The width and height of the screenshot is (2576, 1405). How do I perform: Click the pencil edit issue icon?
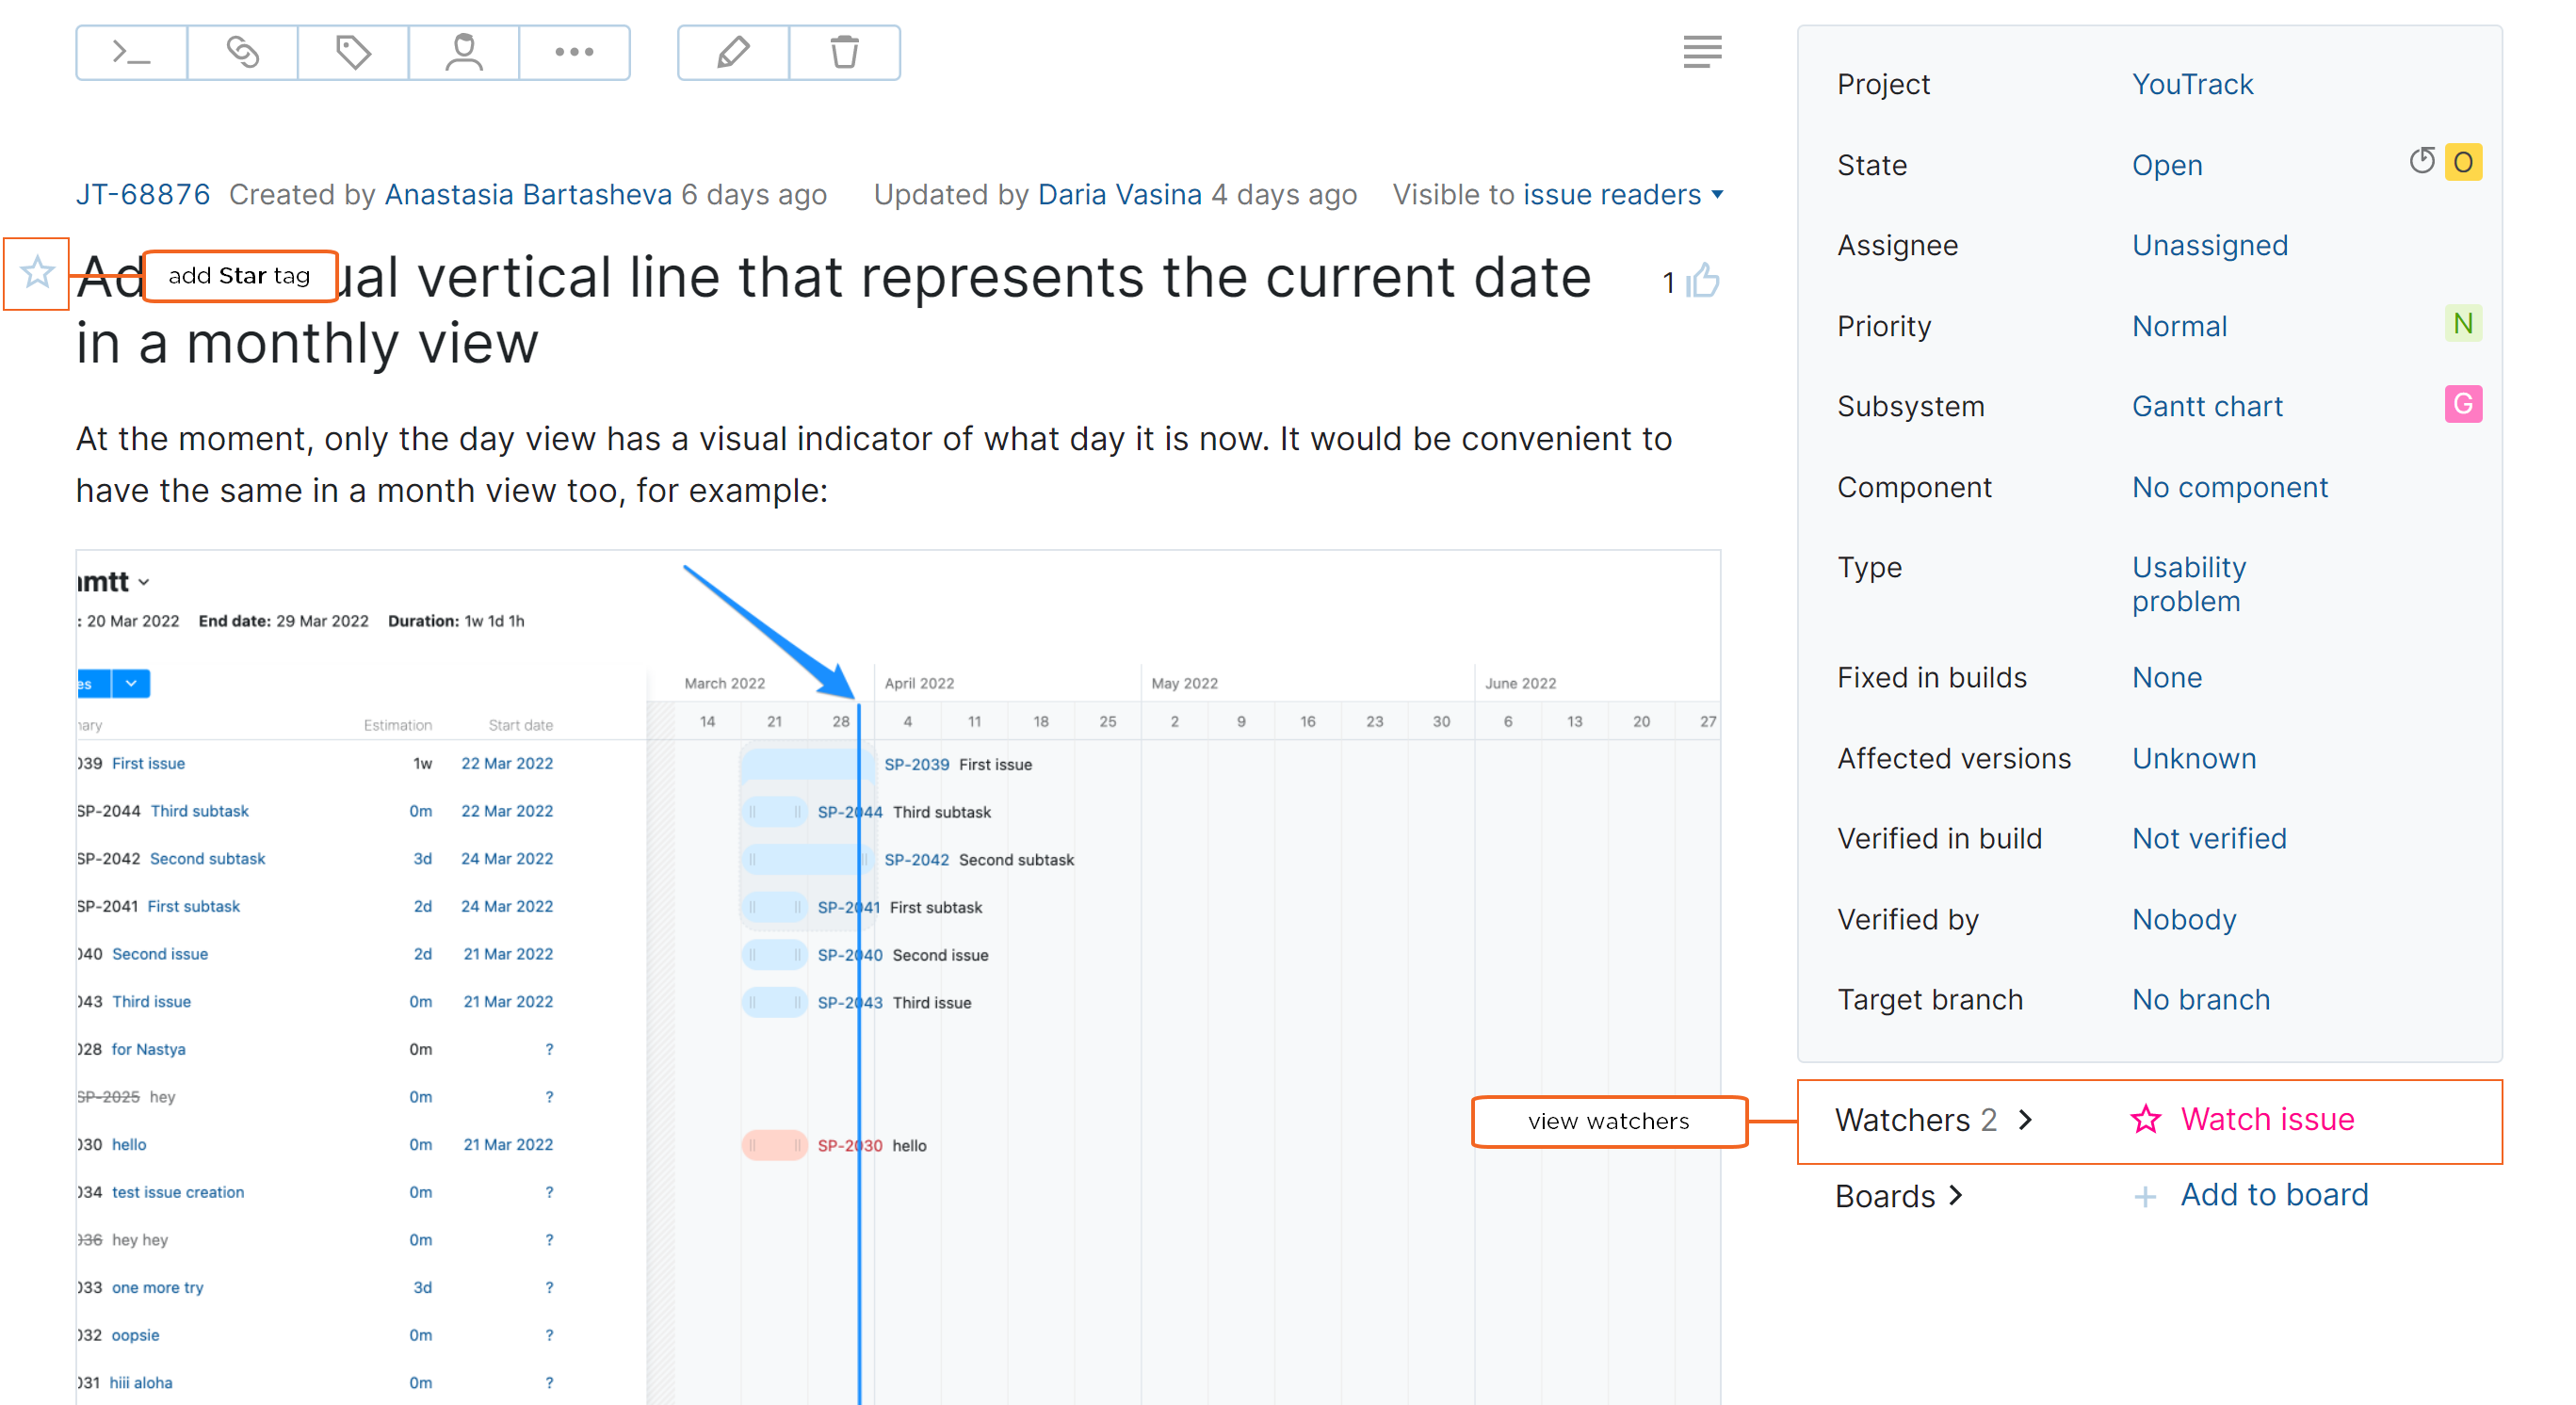733,53
